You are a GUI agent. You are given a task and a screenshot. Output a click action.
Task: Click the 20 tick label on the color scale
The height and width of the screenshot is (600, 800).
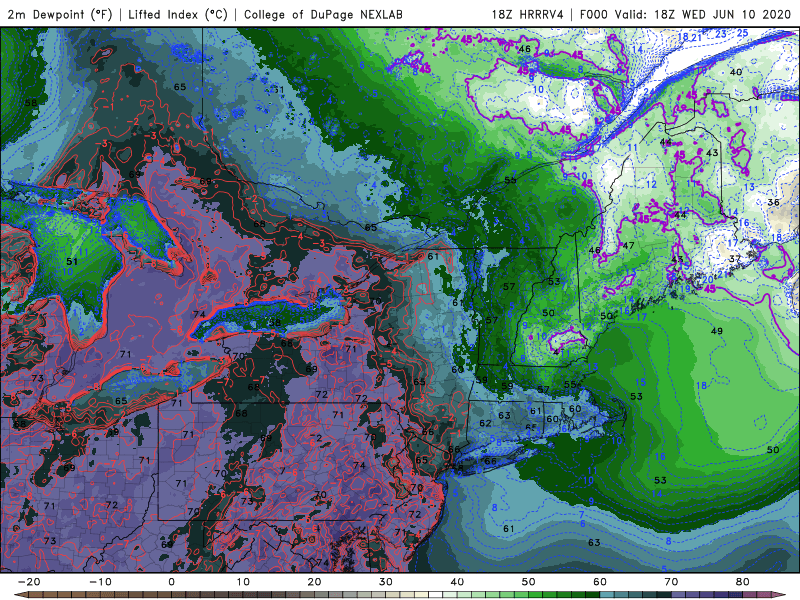point(314,582)
